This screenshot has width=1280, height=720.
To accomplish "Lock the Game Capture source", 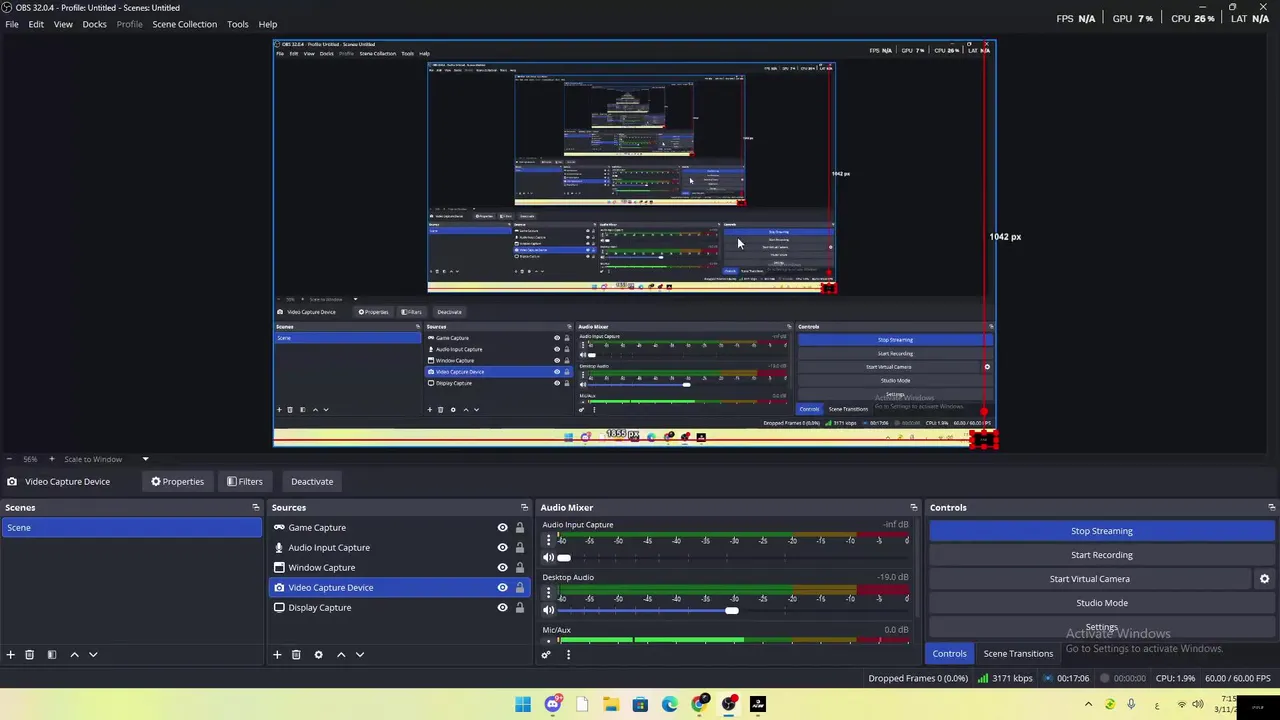I will (519, 528).
